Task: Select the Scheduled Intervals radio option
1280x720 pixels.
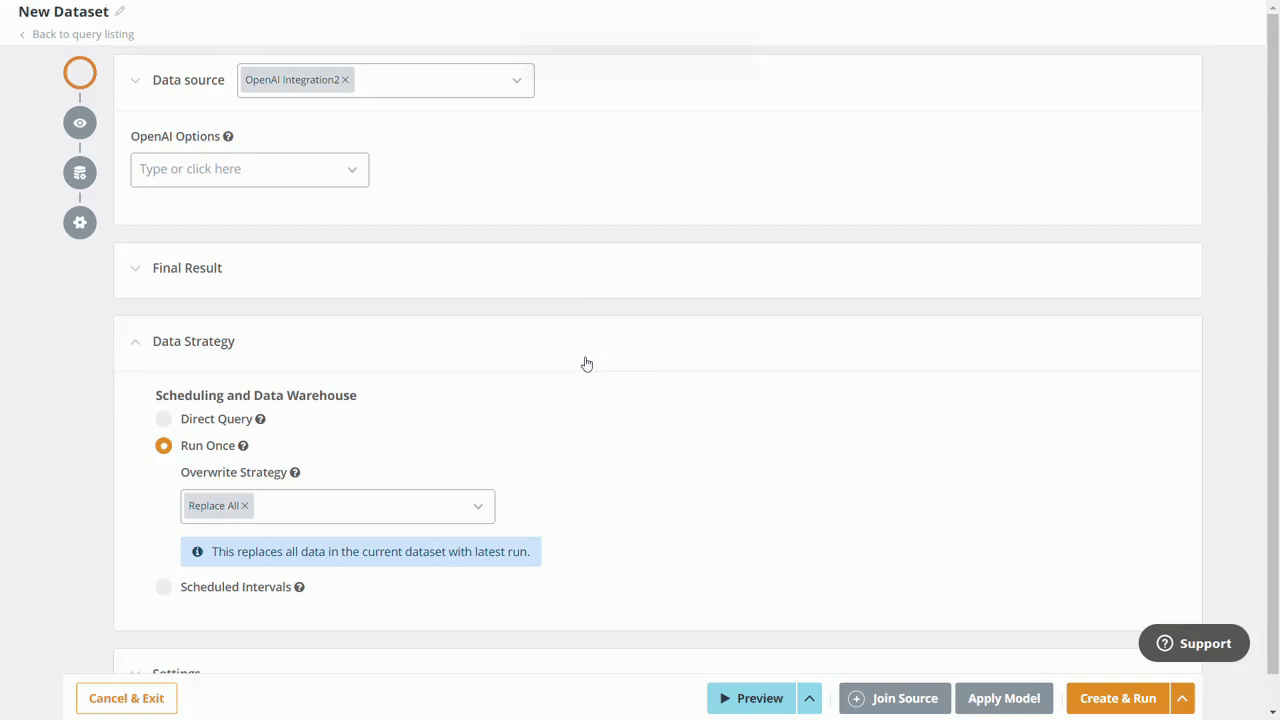Action: click(164, 587)
